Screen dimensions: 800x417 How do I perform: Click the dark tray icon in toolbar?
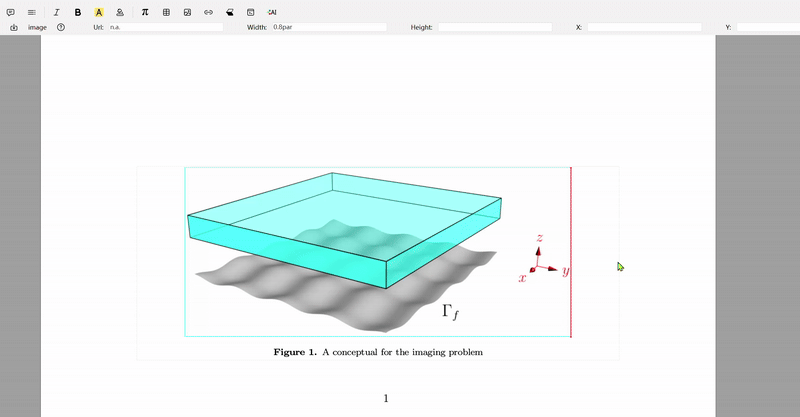tap(229, 12)
